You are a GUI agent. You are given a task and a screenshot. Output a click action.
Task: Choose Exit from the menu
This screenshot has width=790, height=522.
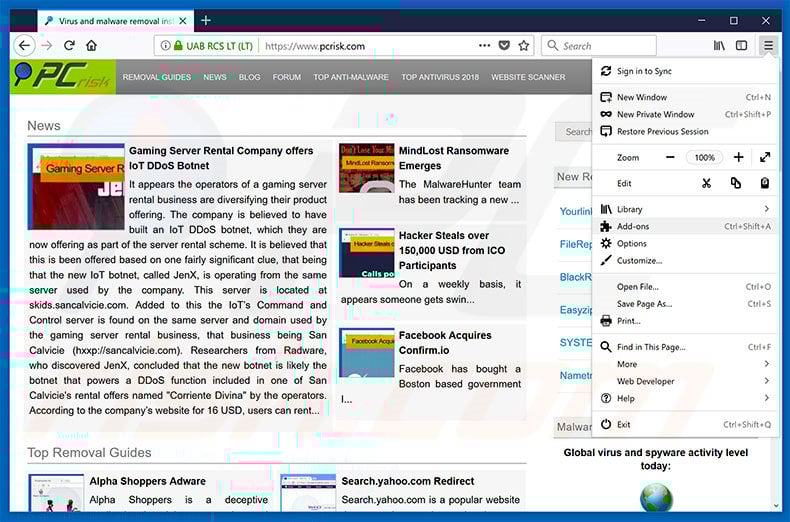point(684,425)
